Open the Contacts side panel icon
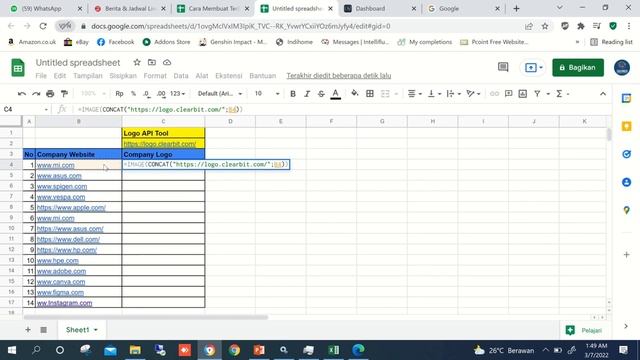Image resolution: width=640 pixels, height=360 pixels. click(x=627, y=182)
